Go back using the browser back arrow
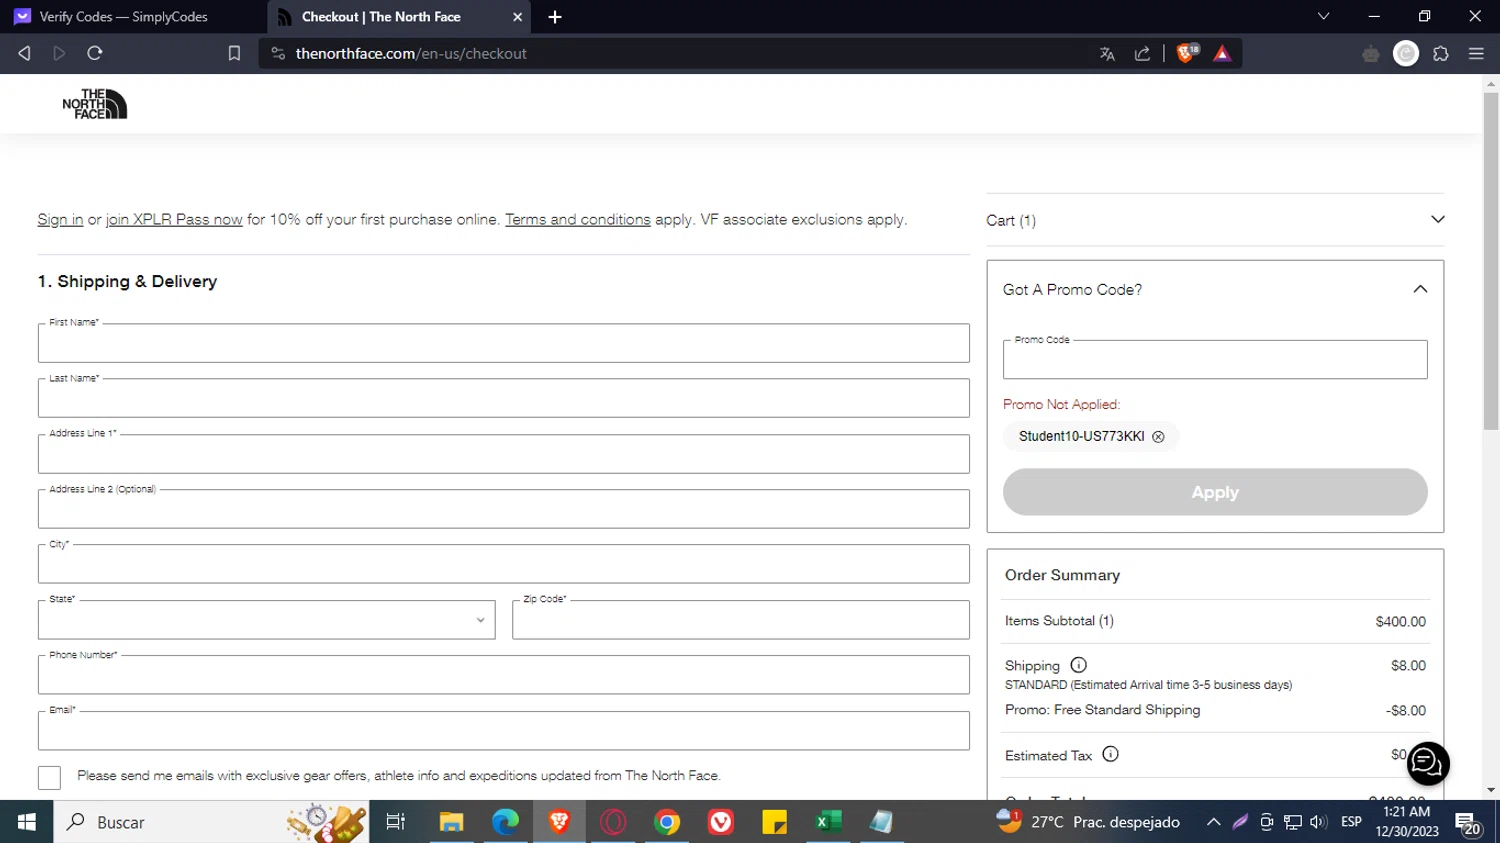 pos(24,53)
